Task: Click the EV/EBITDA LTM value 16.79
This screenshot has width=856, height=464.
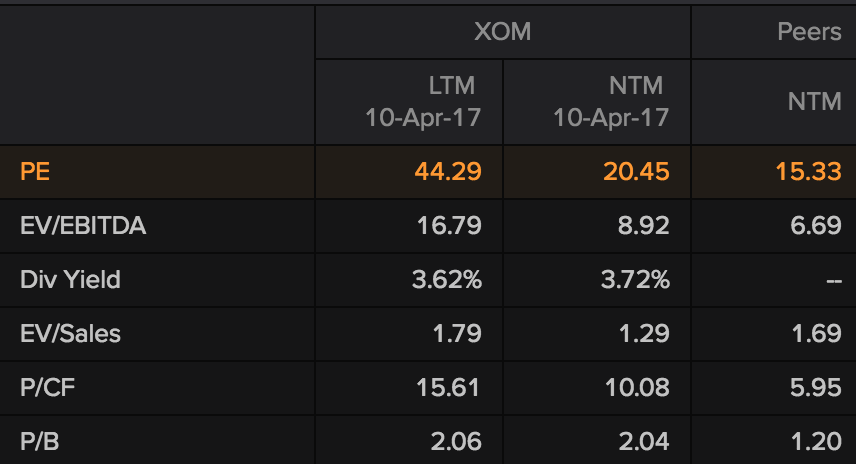Action: 448,226
